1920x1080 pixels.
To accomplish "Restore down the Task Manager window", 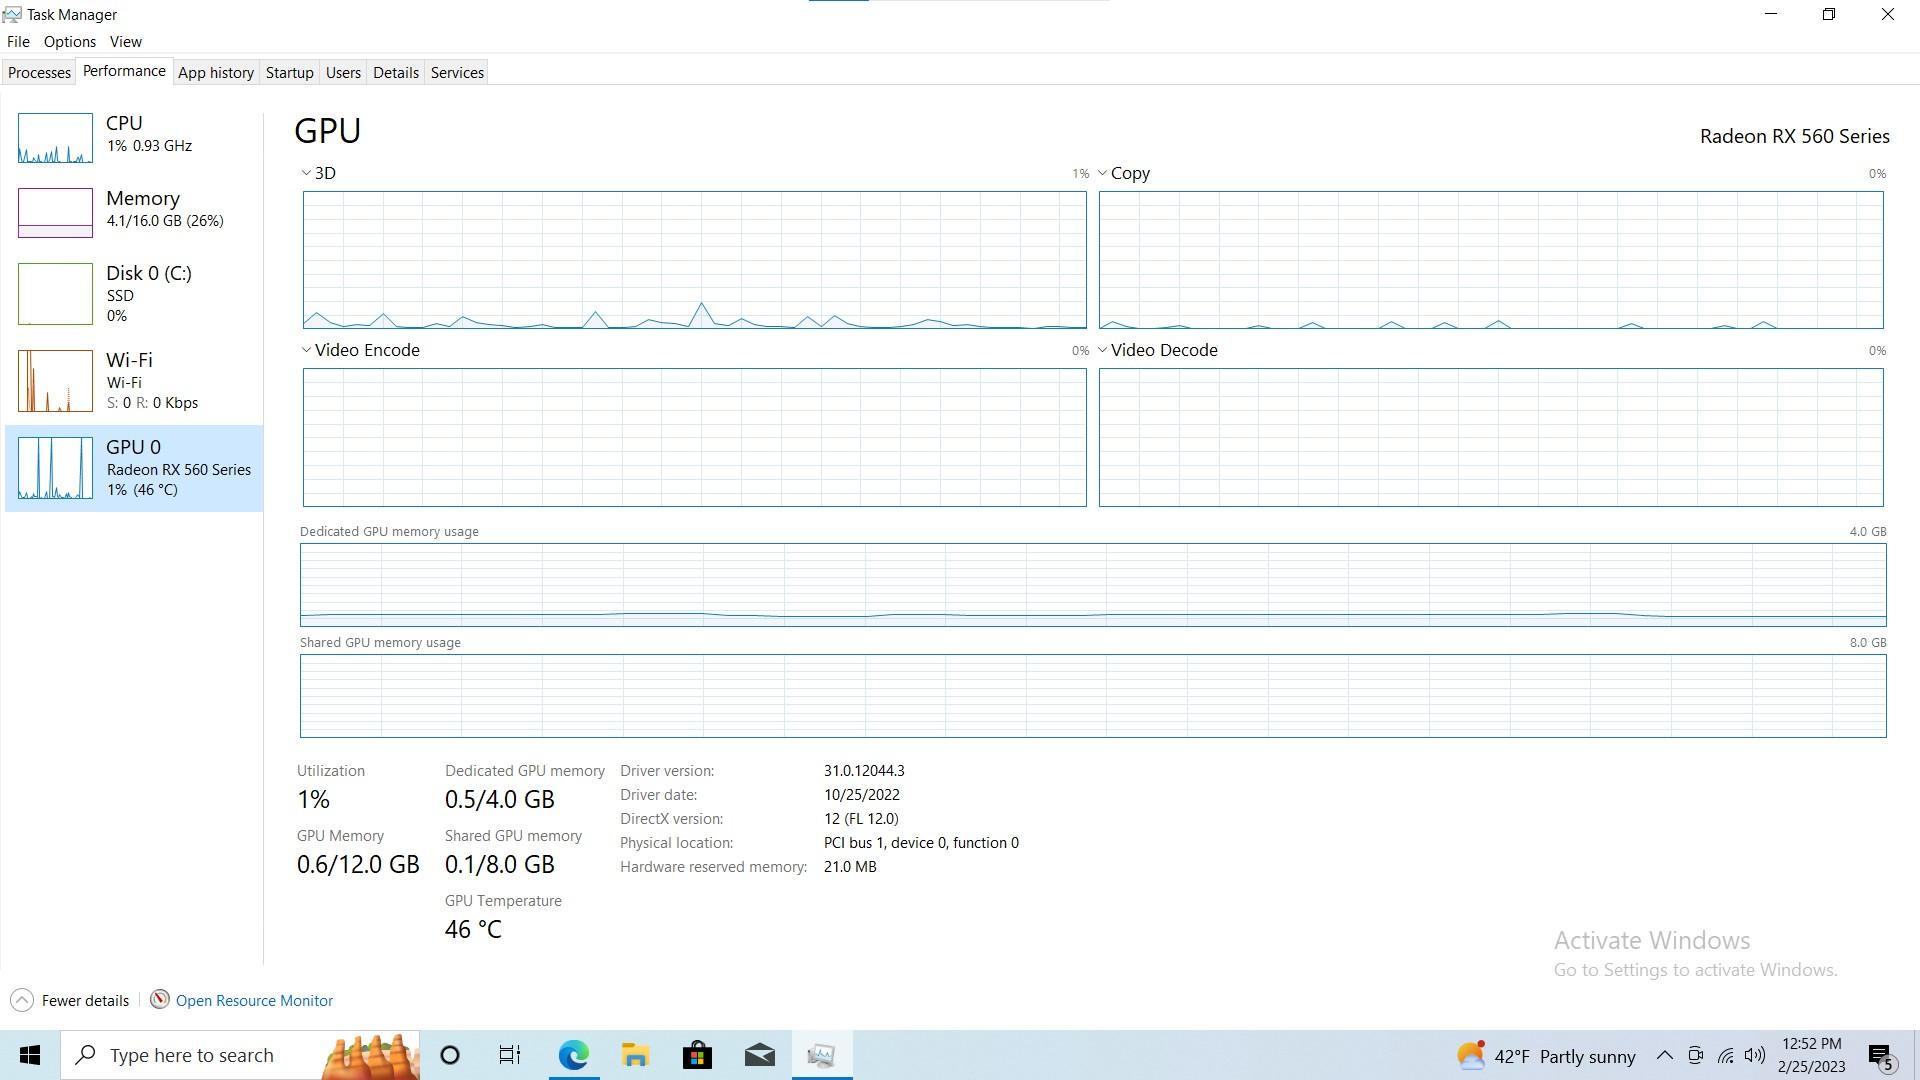I will point(1829,14).
